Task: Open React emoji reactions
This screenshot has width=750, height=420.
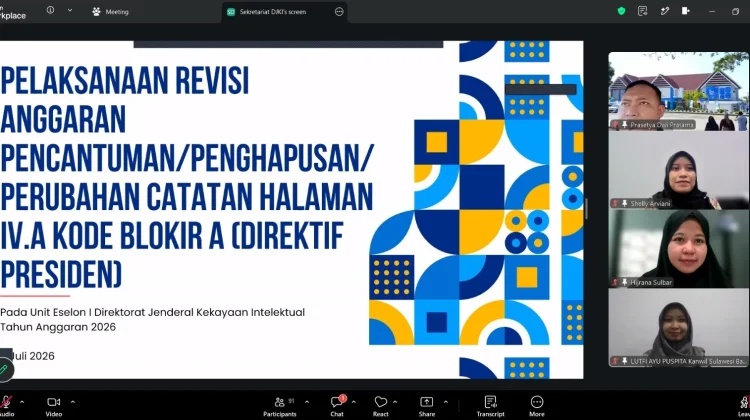Action: (381, 406)
